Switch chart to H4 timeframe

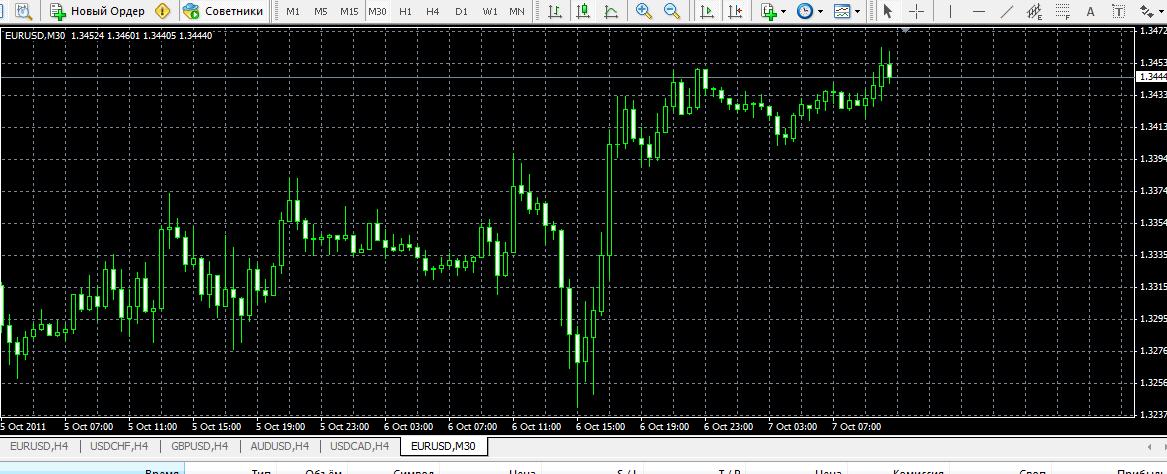click(433, 12)
